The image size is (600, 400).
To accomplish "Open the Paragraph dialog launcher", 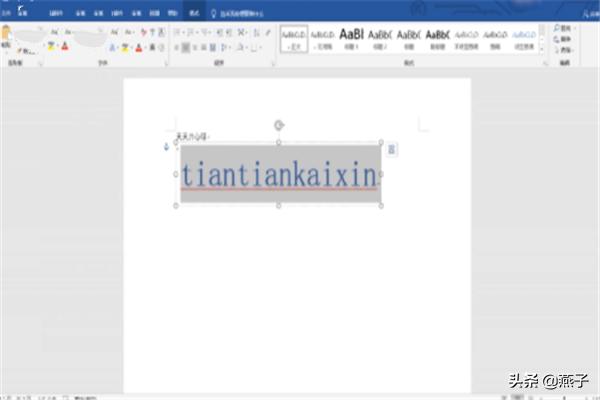I will pyautogui.click(x=270, y=63).
